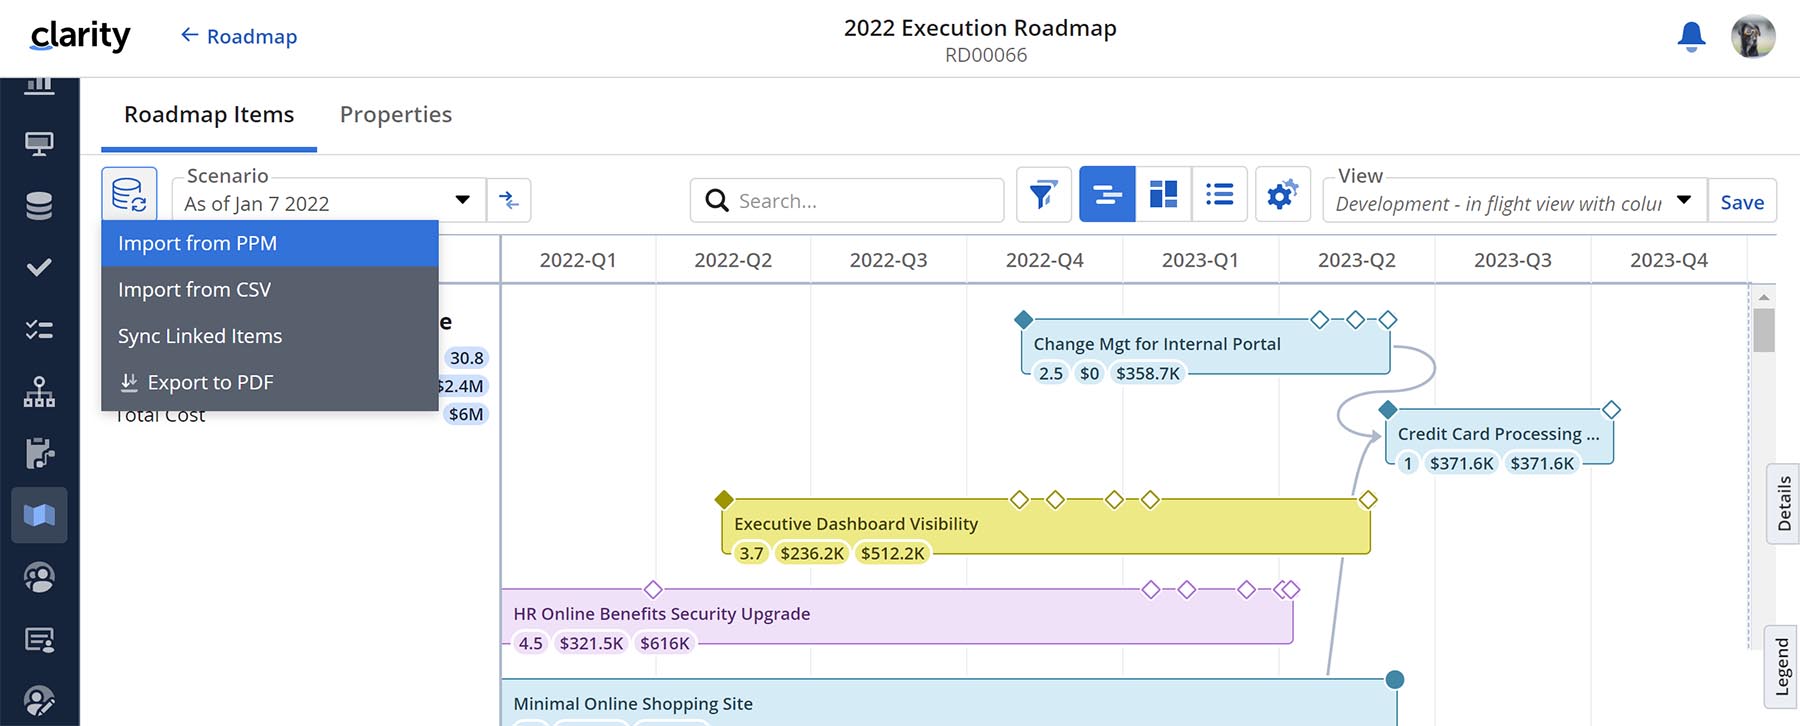
Task: Select the Credit Card Processing bar
Action: click(x=1499, y=438)
